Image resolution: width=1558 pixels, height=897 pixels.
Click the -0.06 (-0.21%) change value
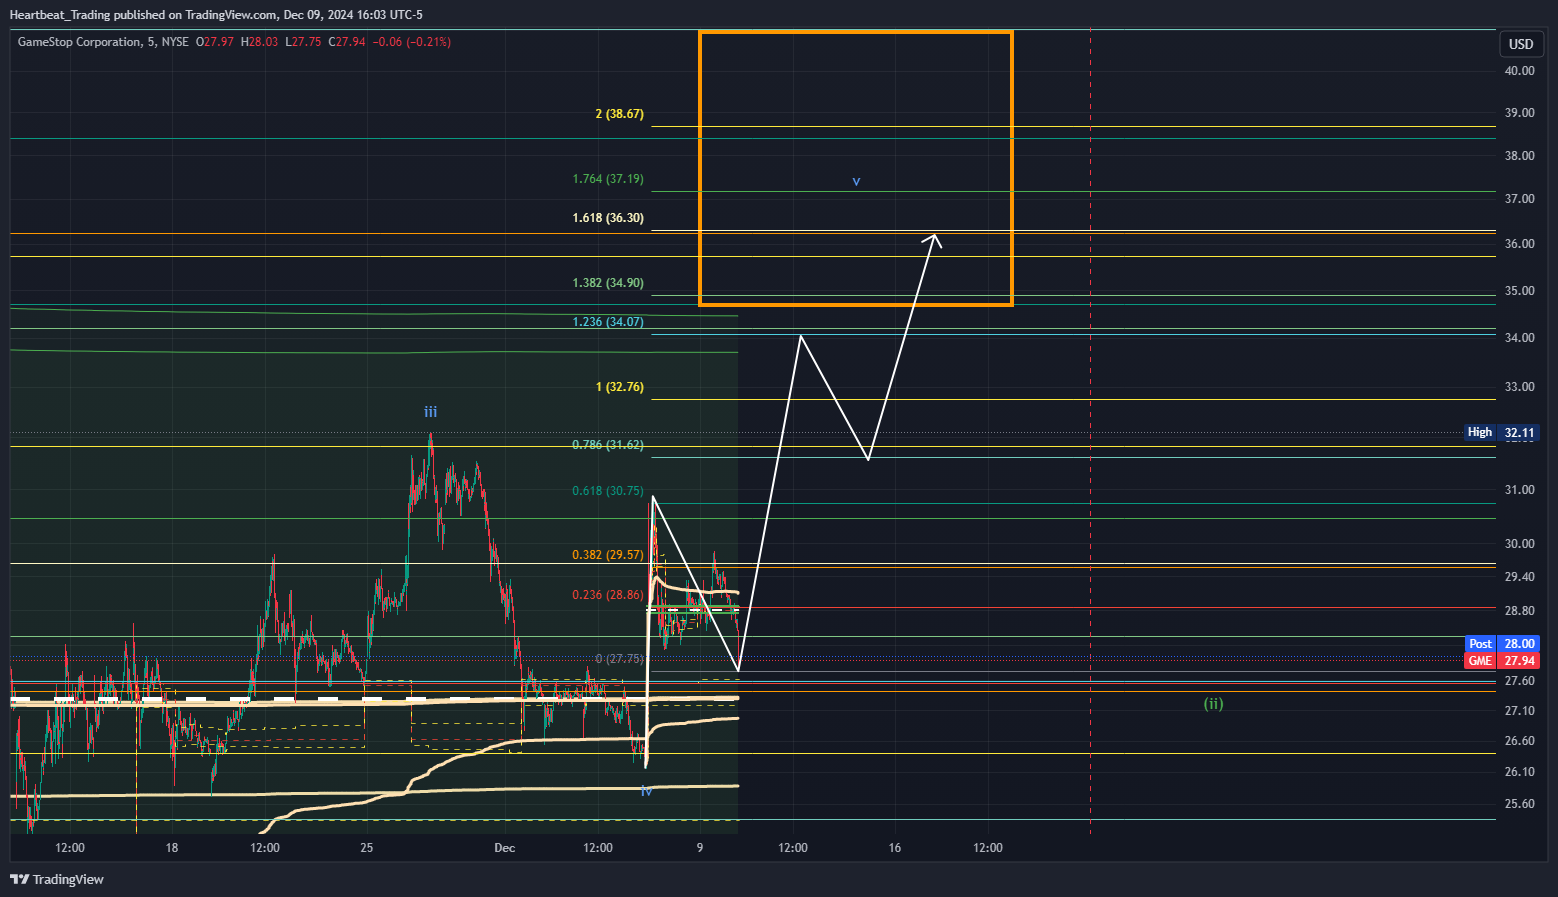410,42
